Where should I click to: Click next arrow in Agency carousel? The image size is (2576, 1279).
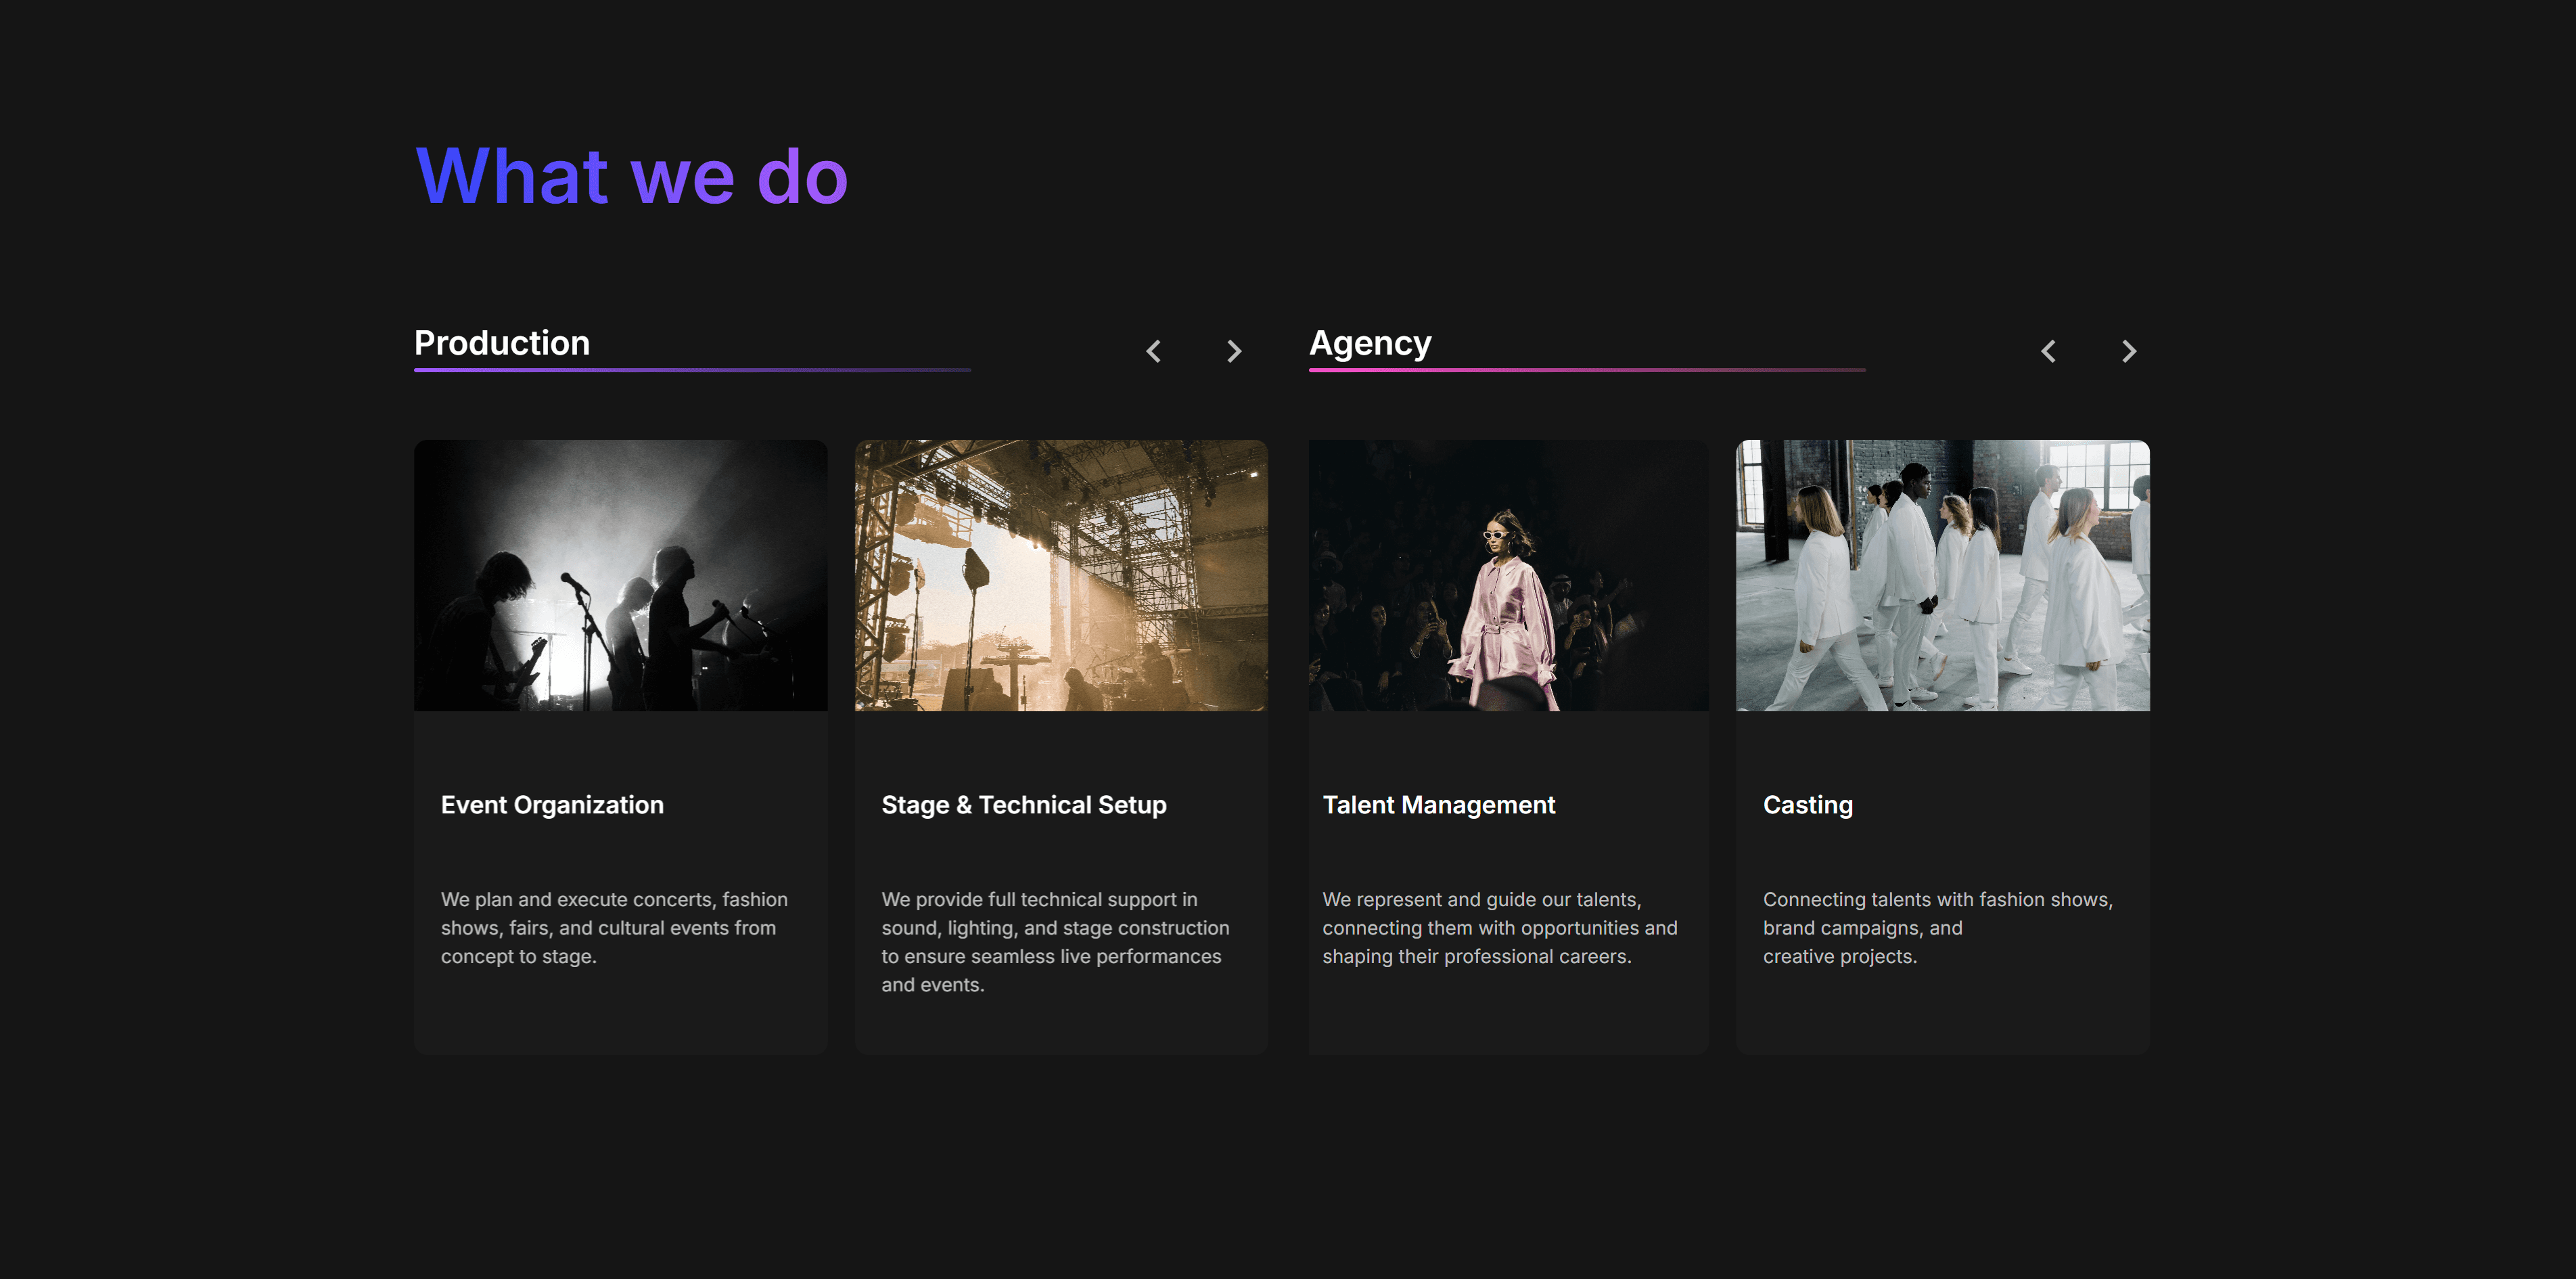point(2129,351)
